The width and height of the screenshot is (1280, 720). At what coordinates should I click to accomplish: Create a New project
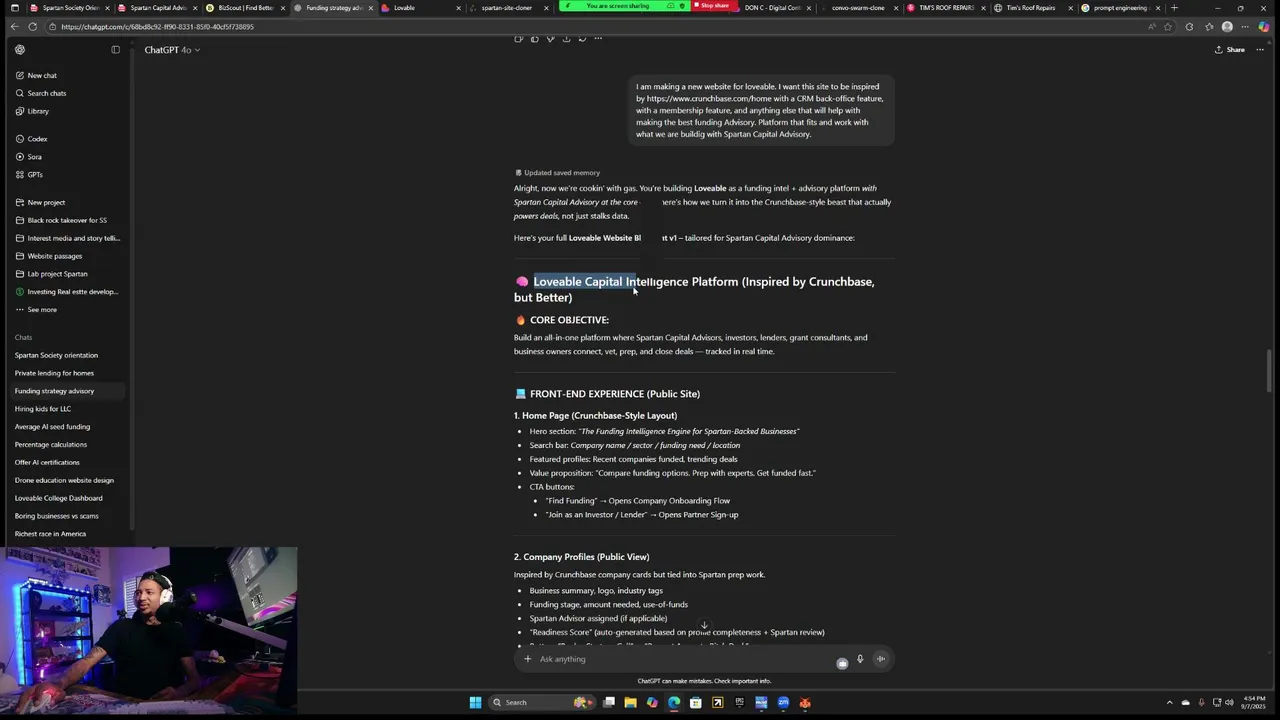tap(40, 202)
